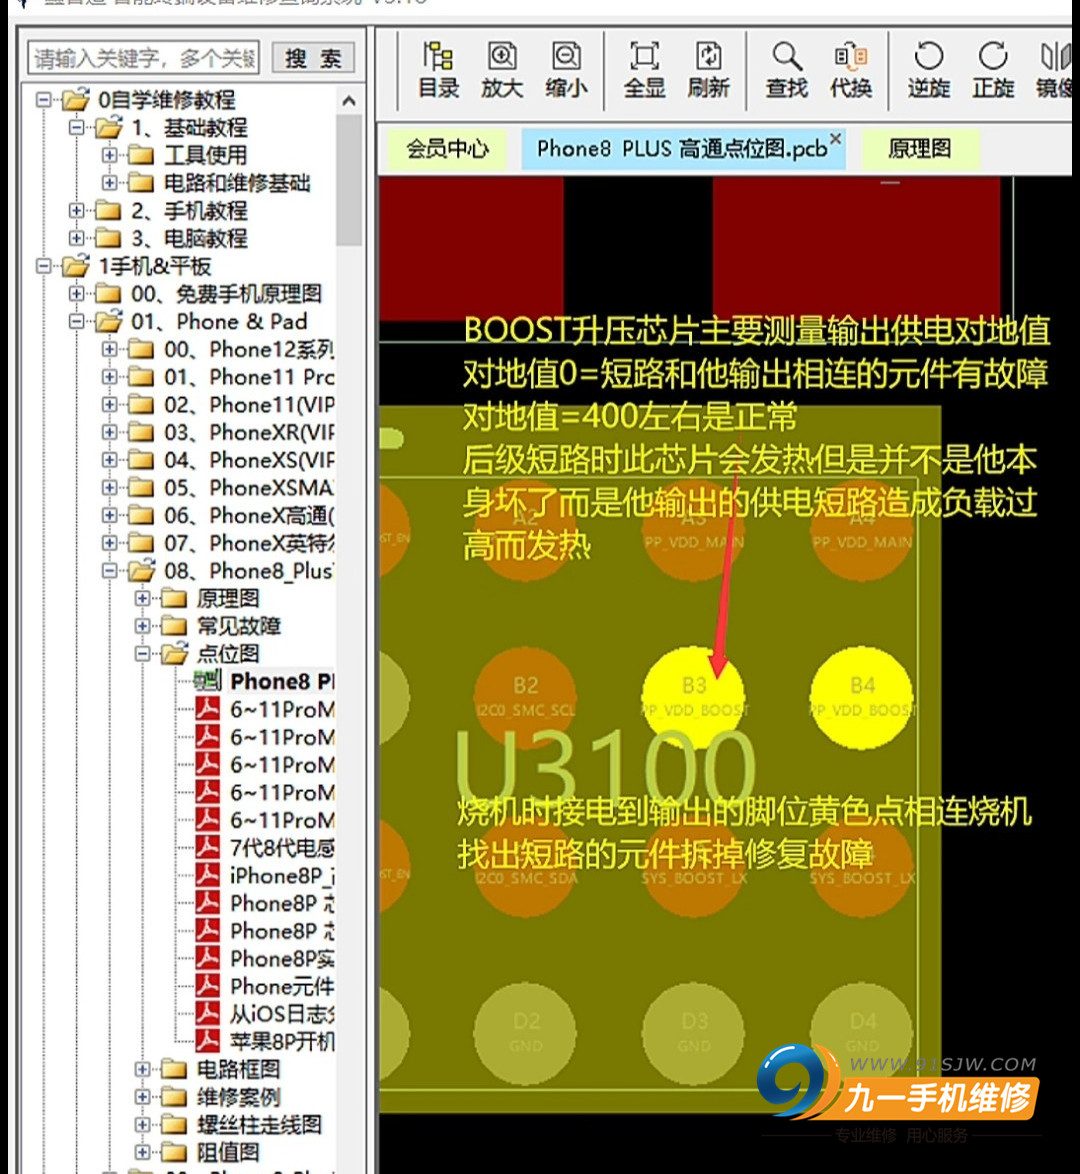The height and width of the screenshot is (1174, 1080).
Task: Expand the 2、手机教程 folder
Action: pos(76,210)
